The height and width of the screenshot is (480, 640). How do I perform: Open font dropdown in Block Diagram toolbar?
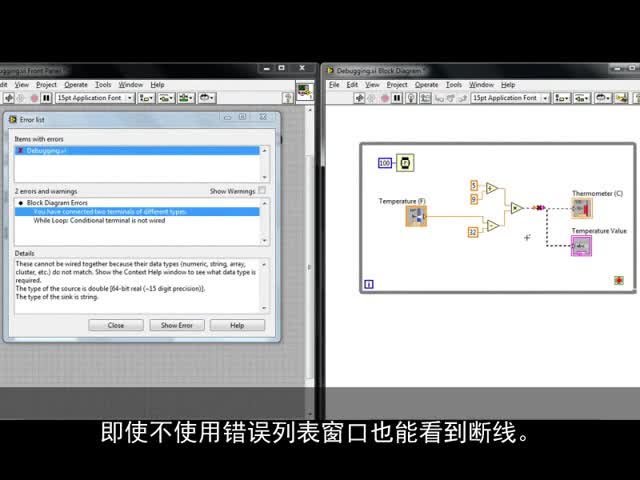tap(510, 98)
